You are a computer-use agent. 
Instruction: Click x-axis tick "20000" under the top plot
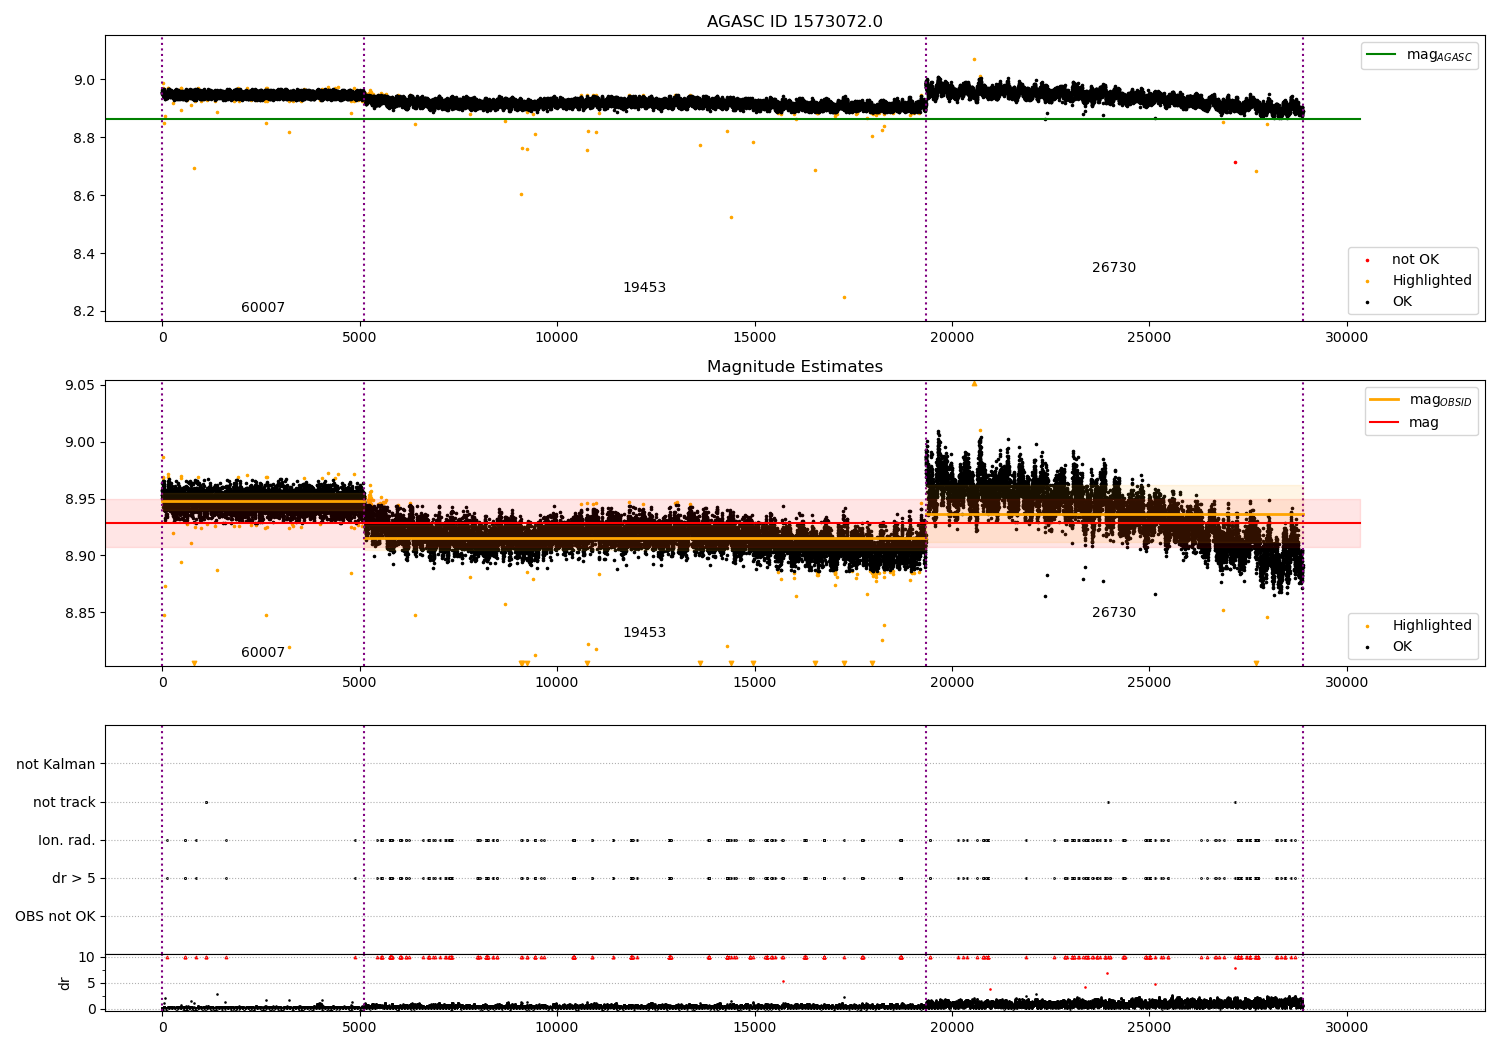click(952, 338)
